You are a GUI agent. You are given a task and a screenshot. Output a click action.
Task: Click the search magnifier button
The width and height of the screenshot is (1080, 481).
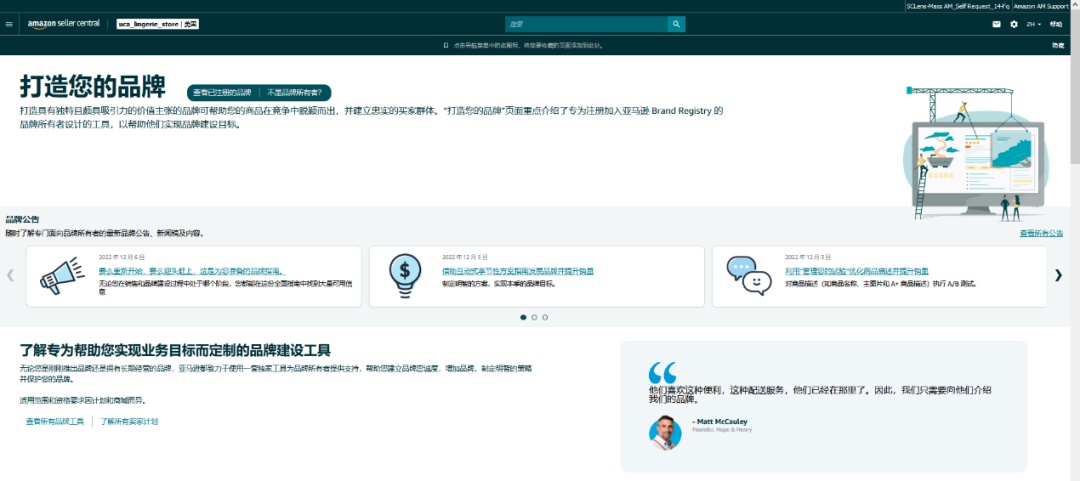click(x=676, y=24)
